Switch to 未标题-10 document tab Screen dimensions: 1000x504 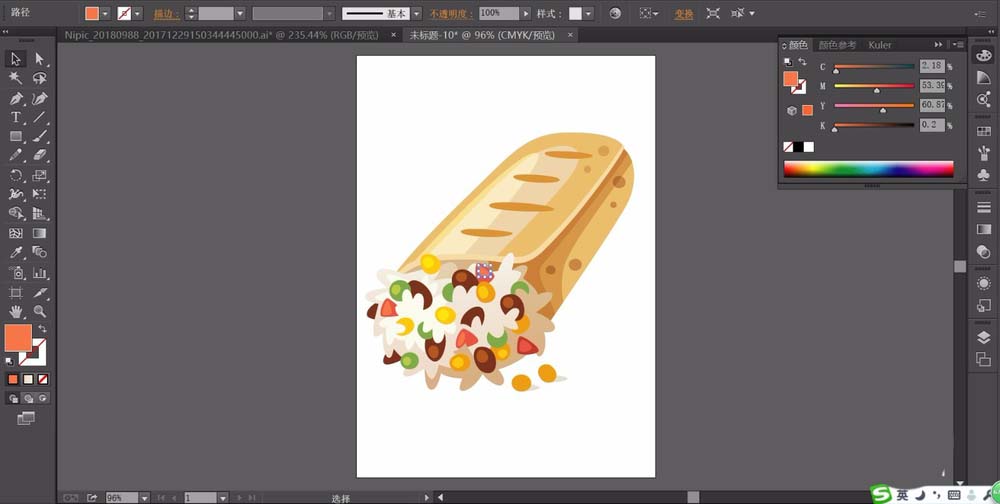coord(484,35)
